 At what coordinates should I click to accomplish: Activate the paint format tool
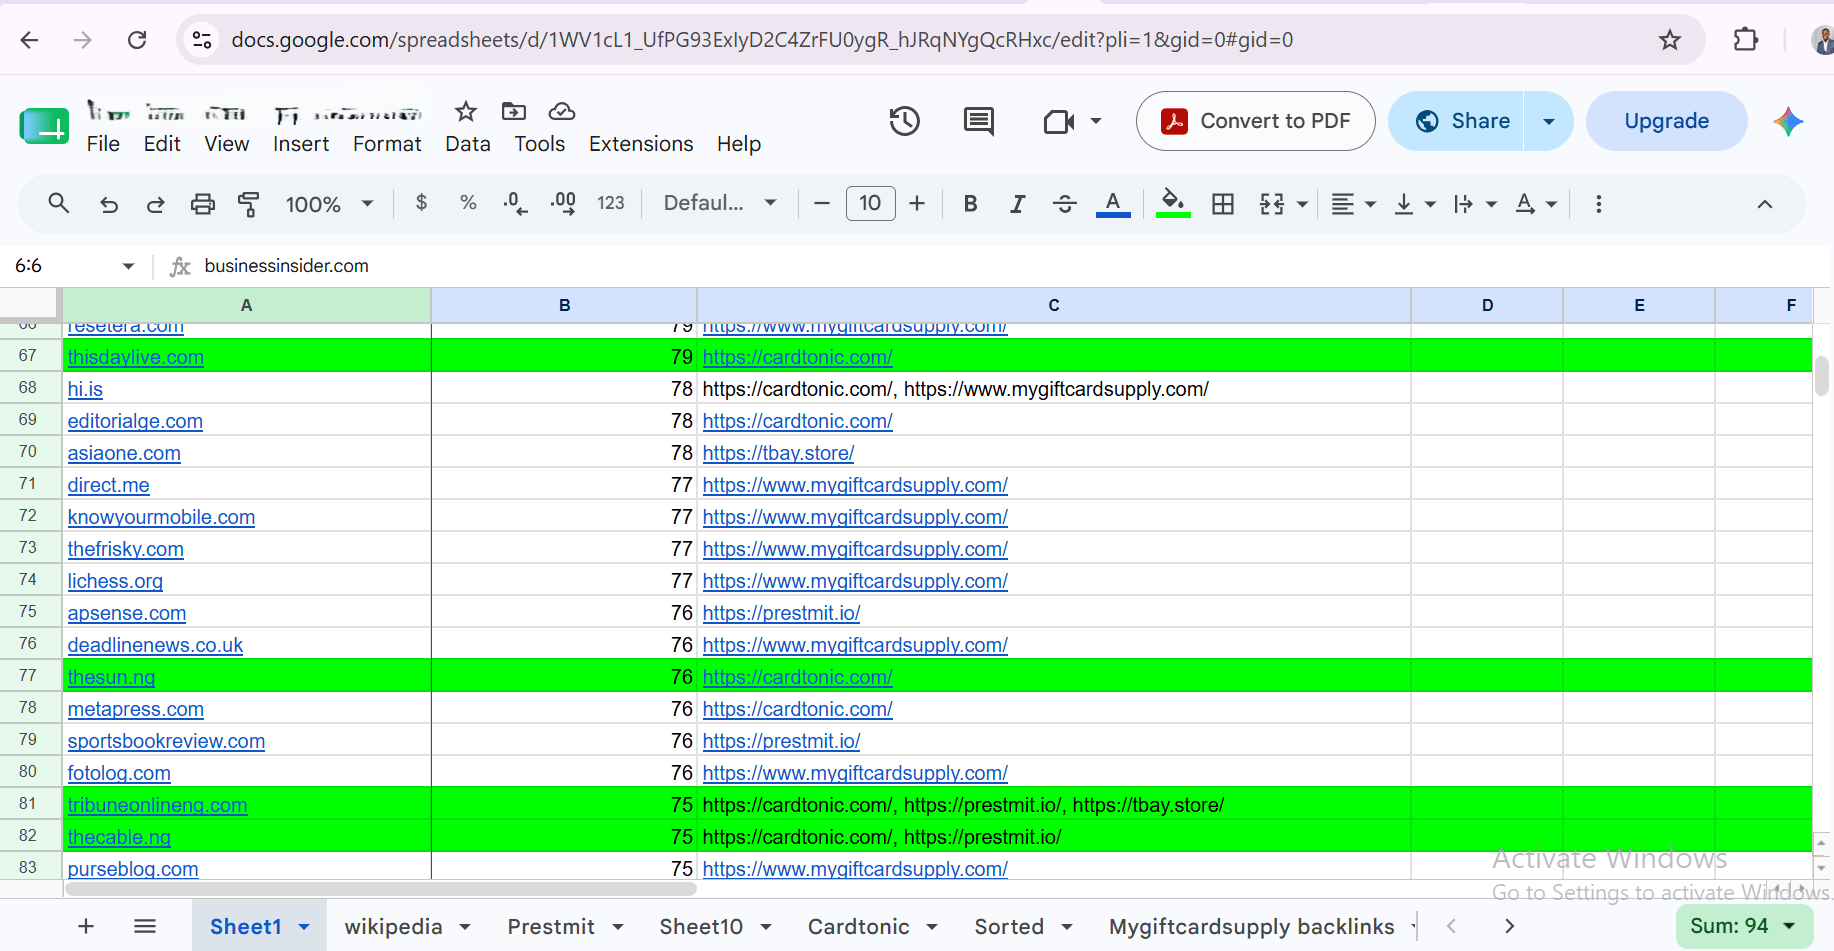click(x=249, y=204)
